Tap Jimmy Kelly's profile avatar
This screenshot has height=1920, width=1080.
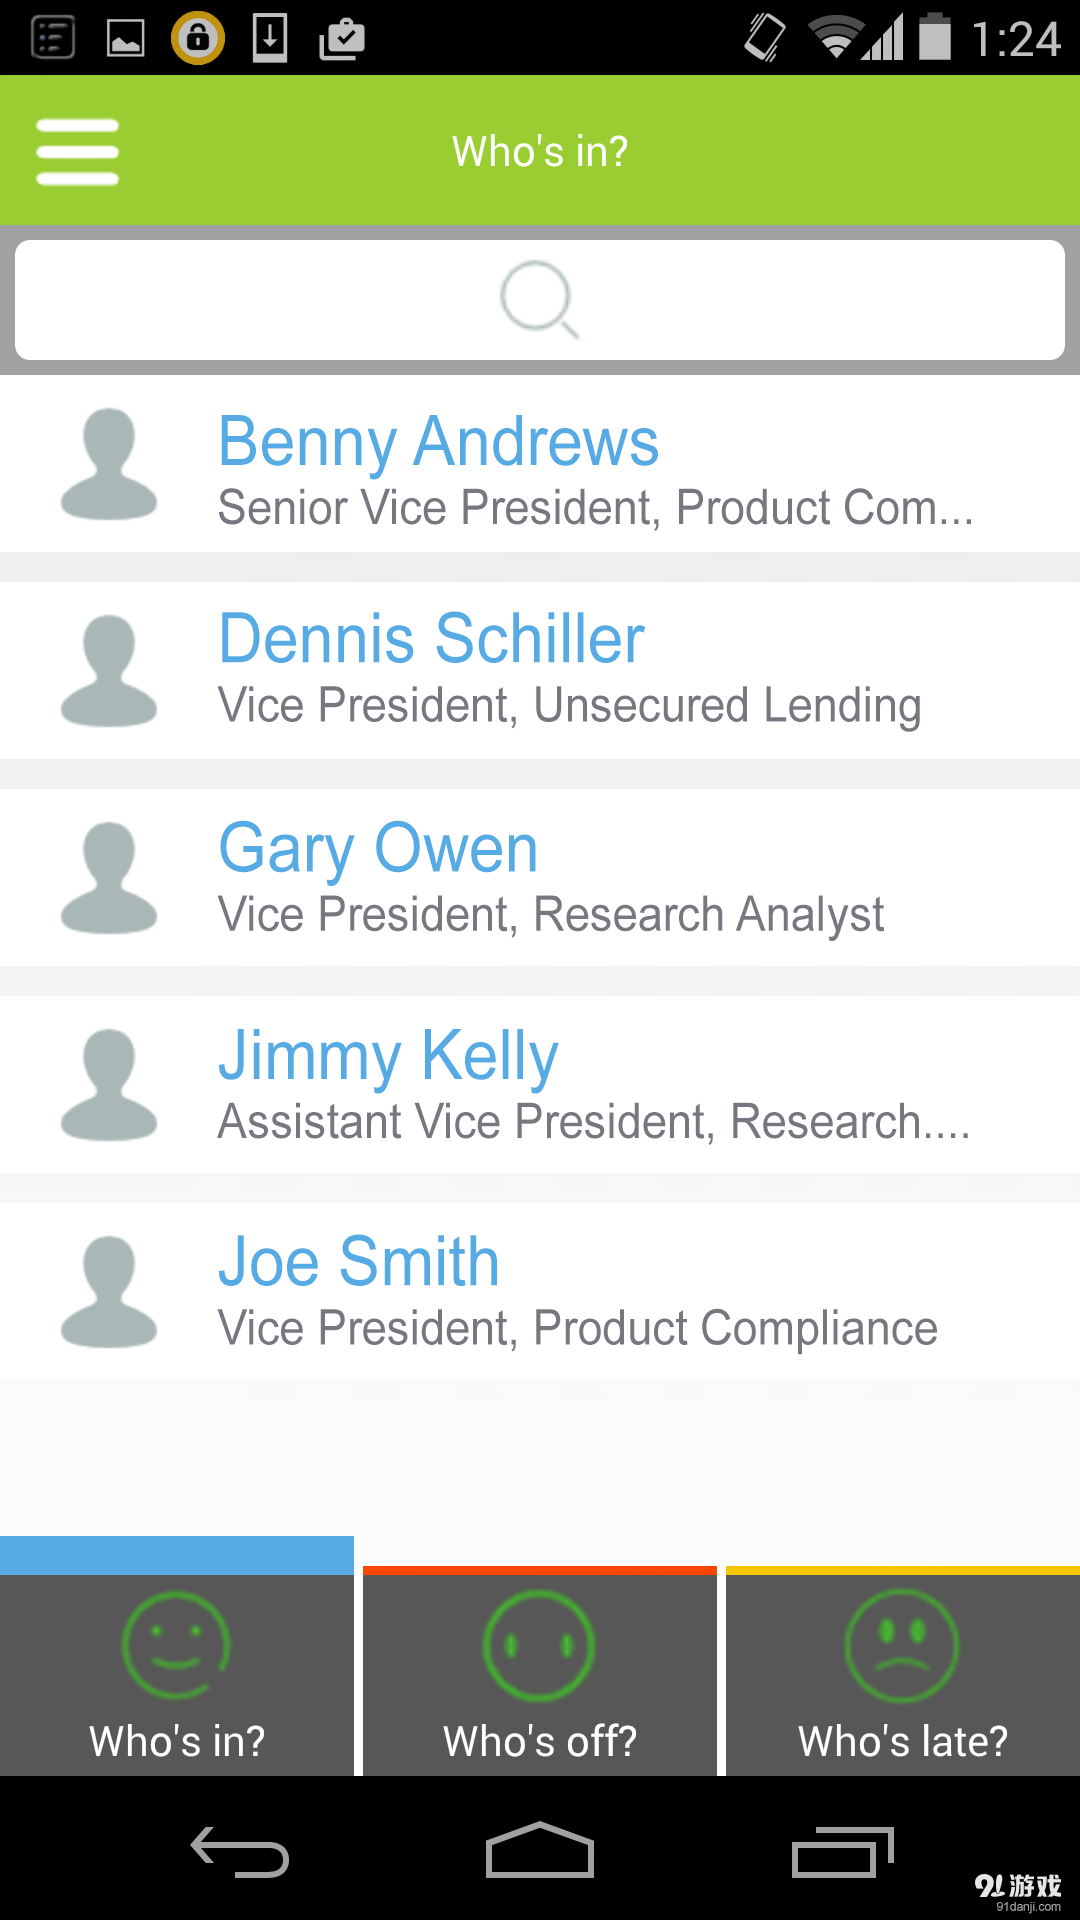tap(109, 1085)
